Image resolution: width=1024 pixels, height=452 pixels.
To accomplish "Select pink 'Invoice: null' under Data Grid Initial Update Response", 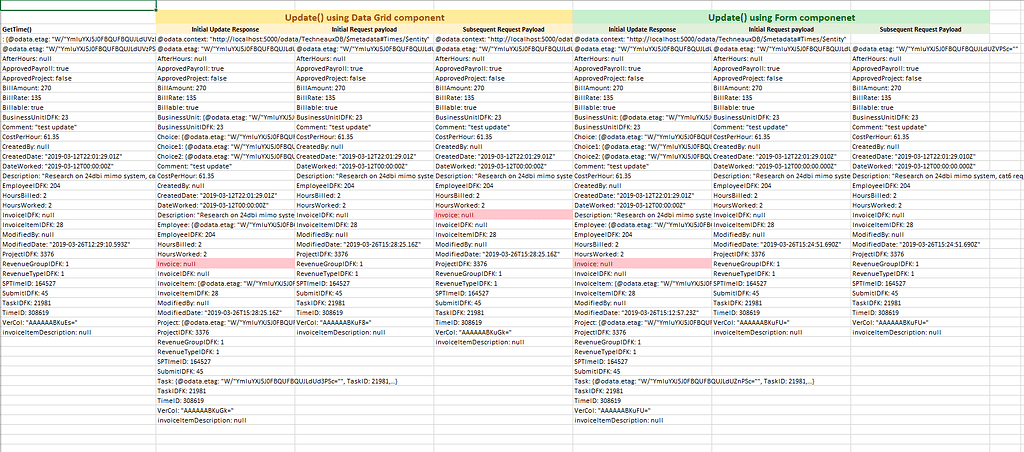I will tap(225, 263).
